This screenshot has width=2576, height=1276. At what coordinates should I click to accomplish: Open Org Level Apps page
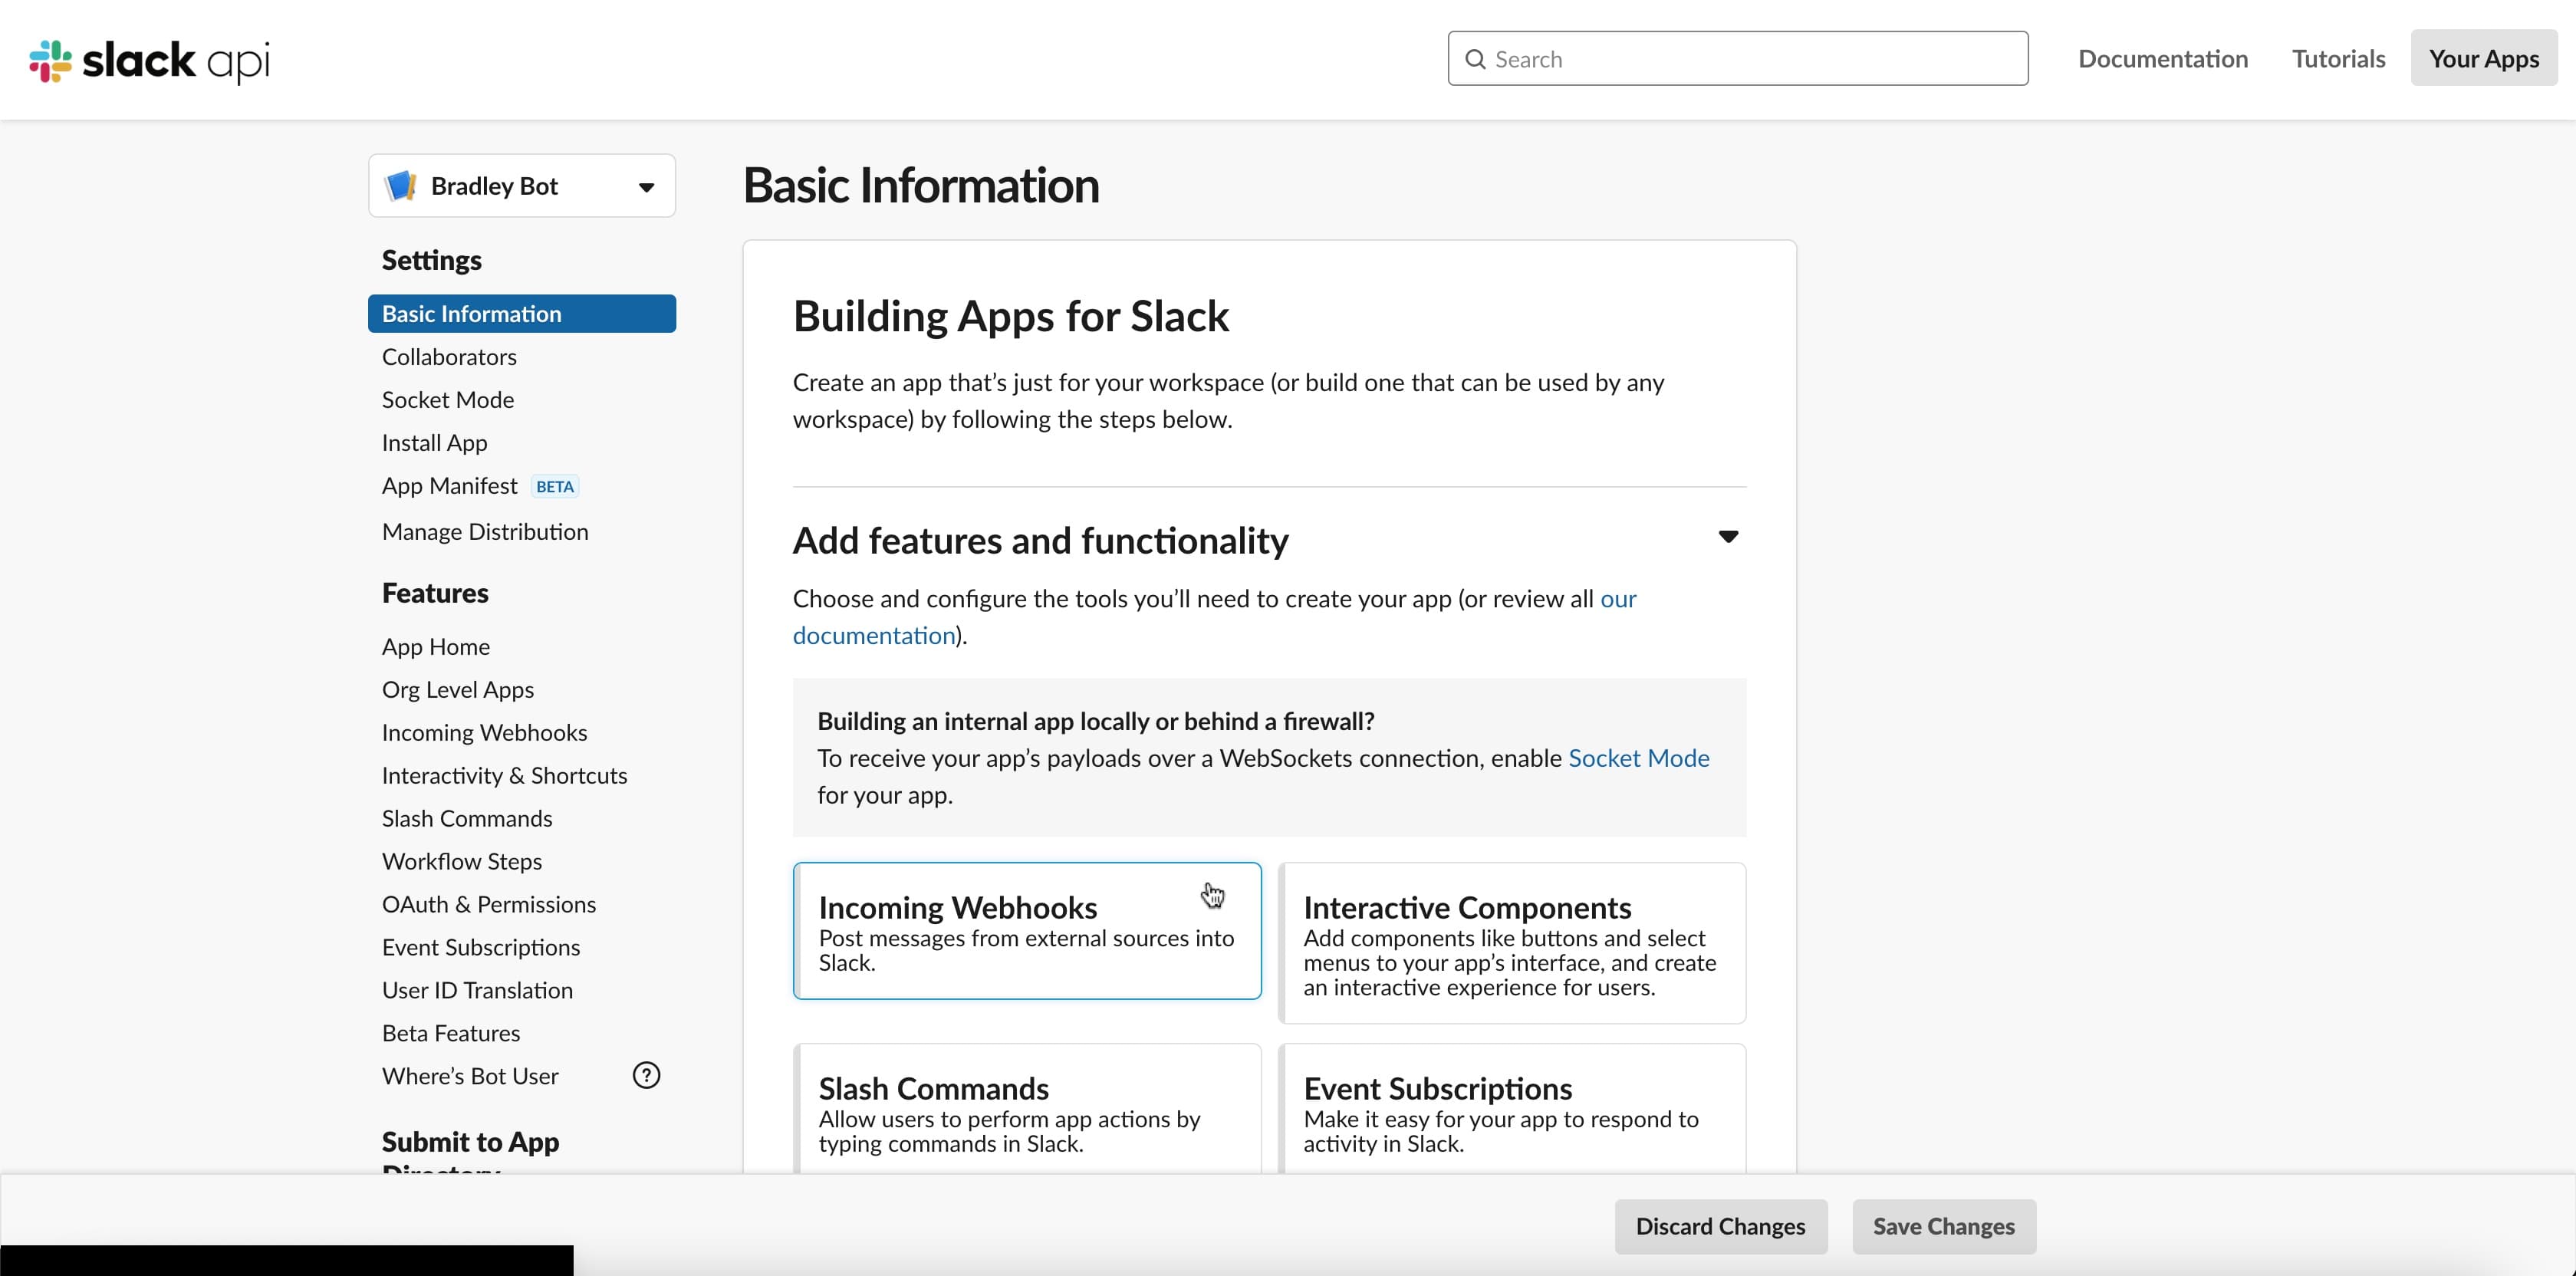tap(458, 690)
